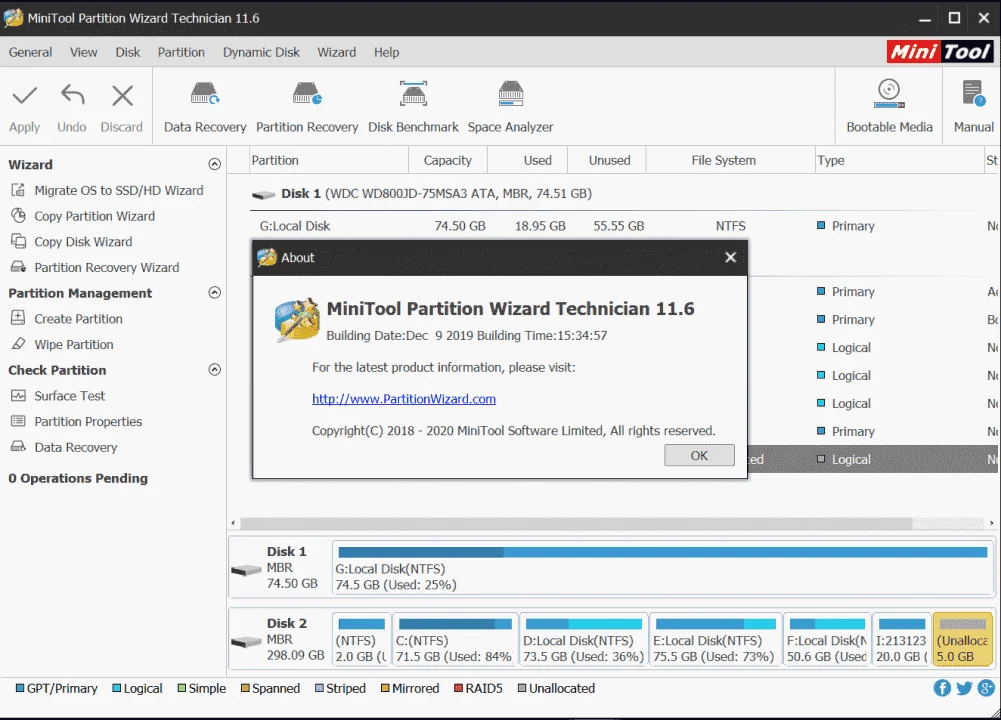This screenshot has width=1001, height=720.
Task: Click the Apply checkmark icon
Action: tap(24, 96)
